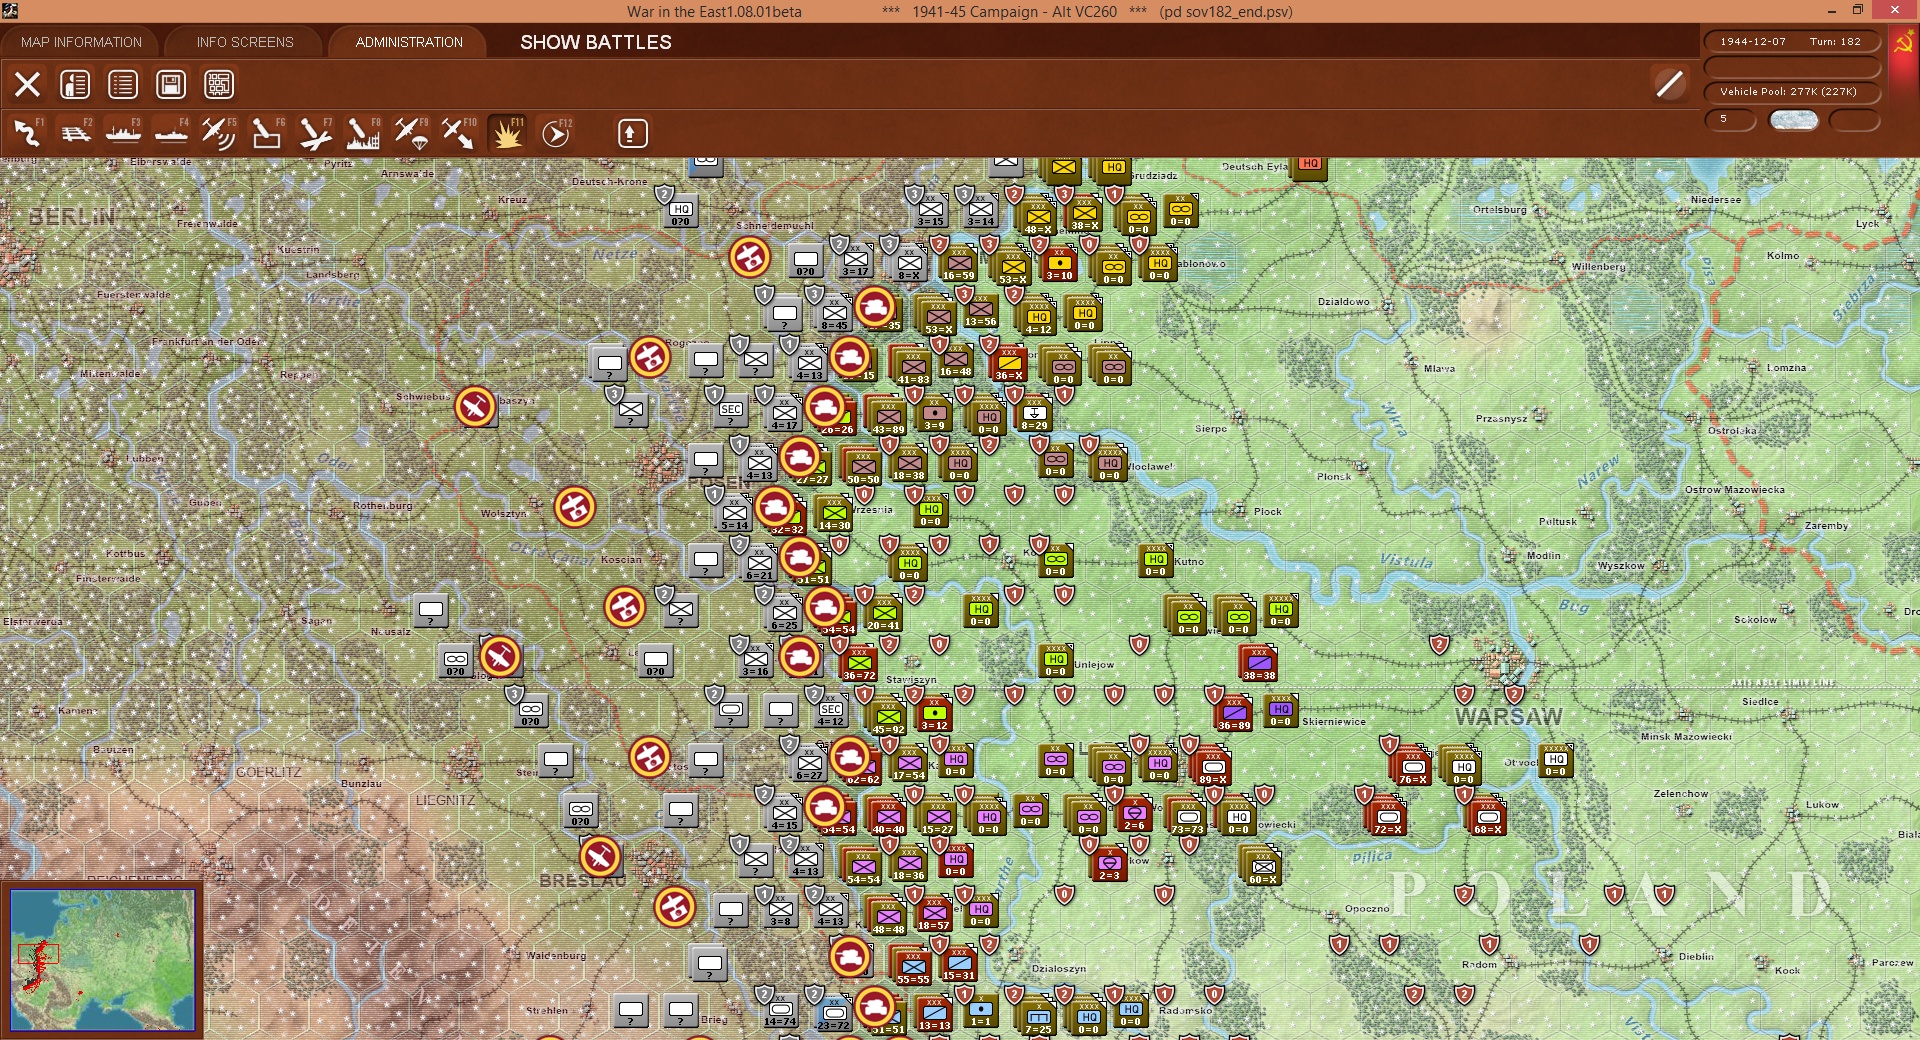Select the F1 move mode icon
Viewport: 1920px width, 1040px height.
tap(27, 133)
